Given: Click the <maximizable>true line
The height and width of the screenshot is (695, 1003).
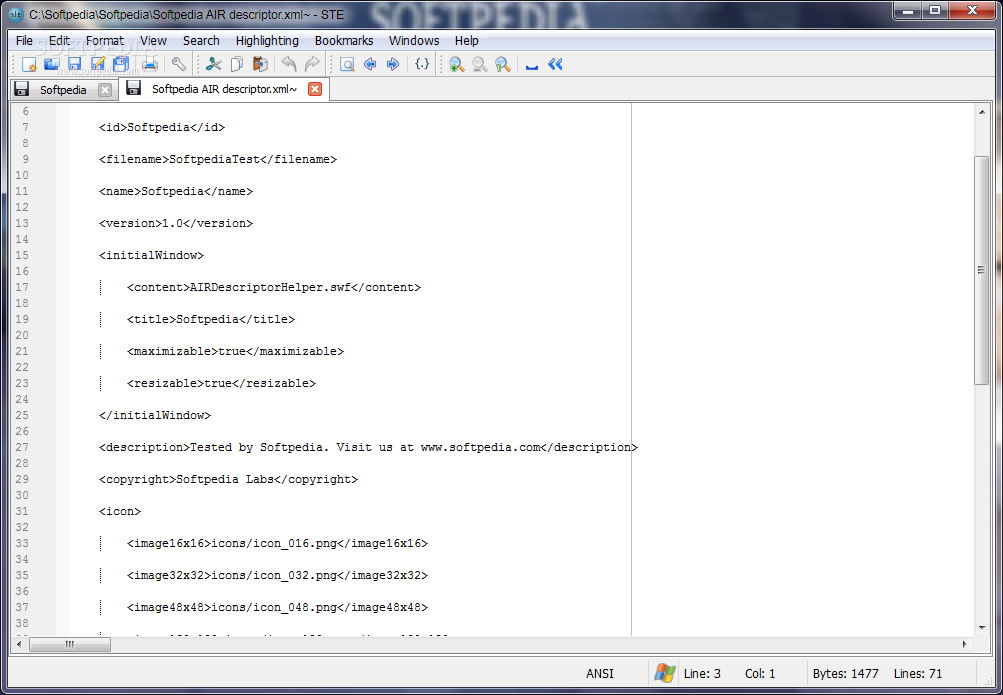Looking at the screenshot, I should point(235,351).
